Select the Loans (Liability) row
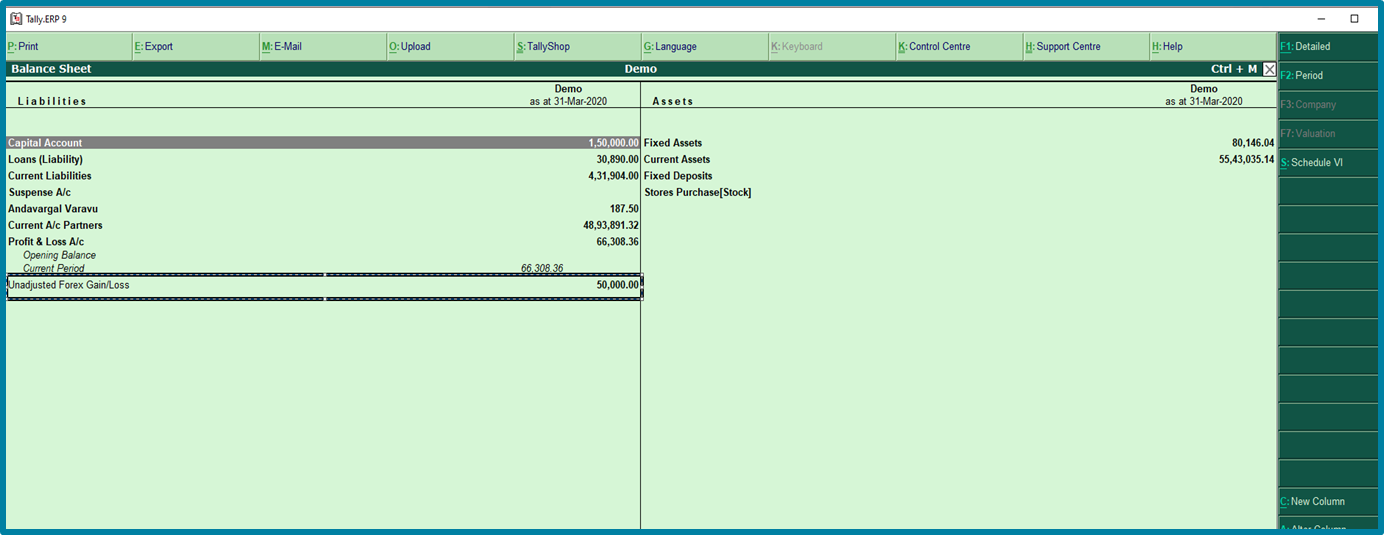 pyautogui.click(x=323, y=159)
